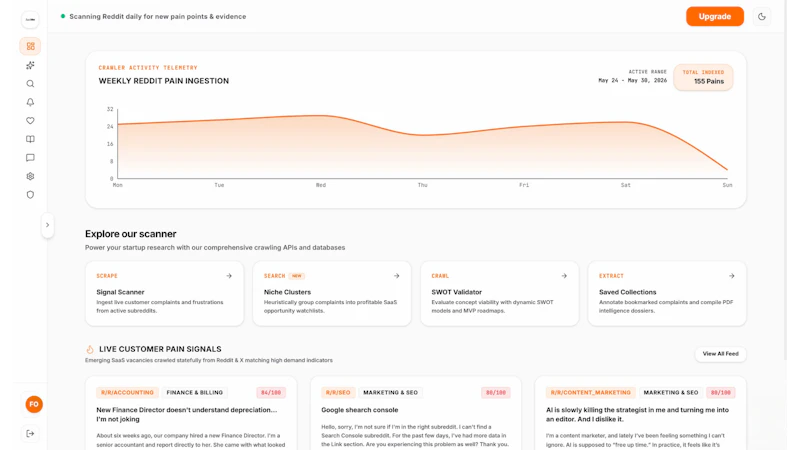
Task: Click the R/R/CONTENT_MARKETING subreddit tag
Action: (x=590, y=392)
